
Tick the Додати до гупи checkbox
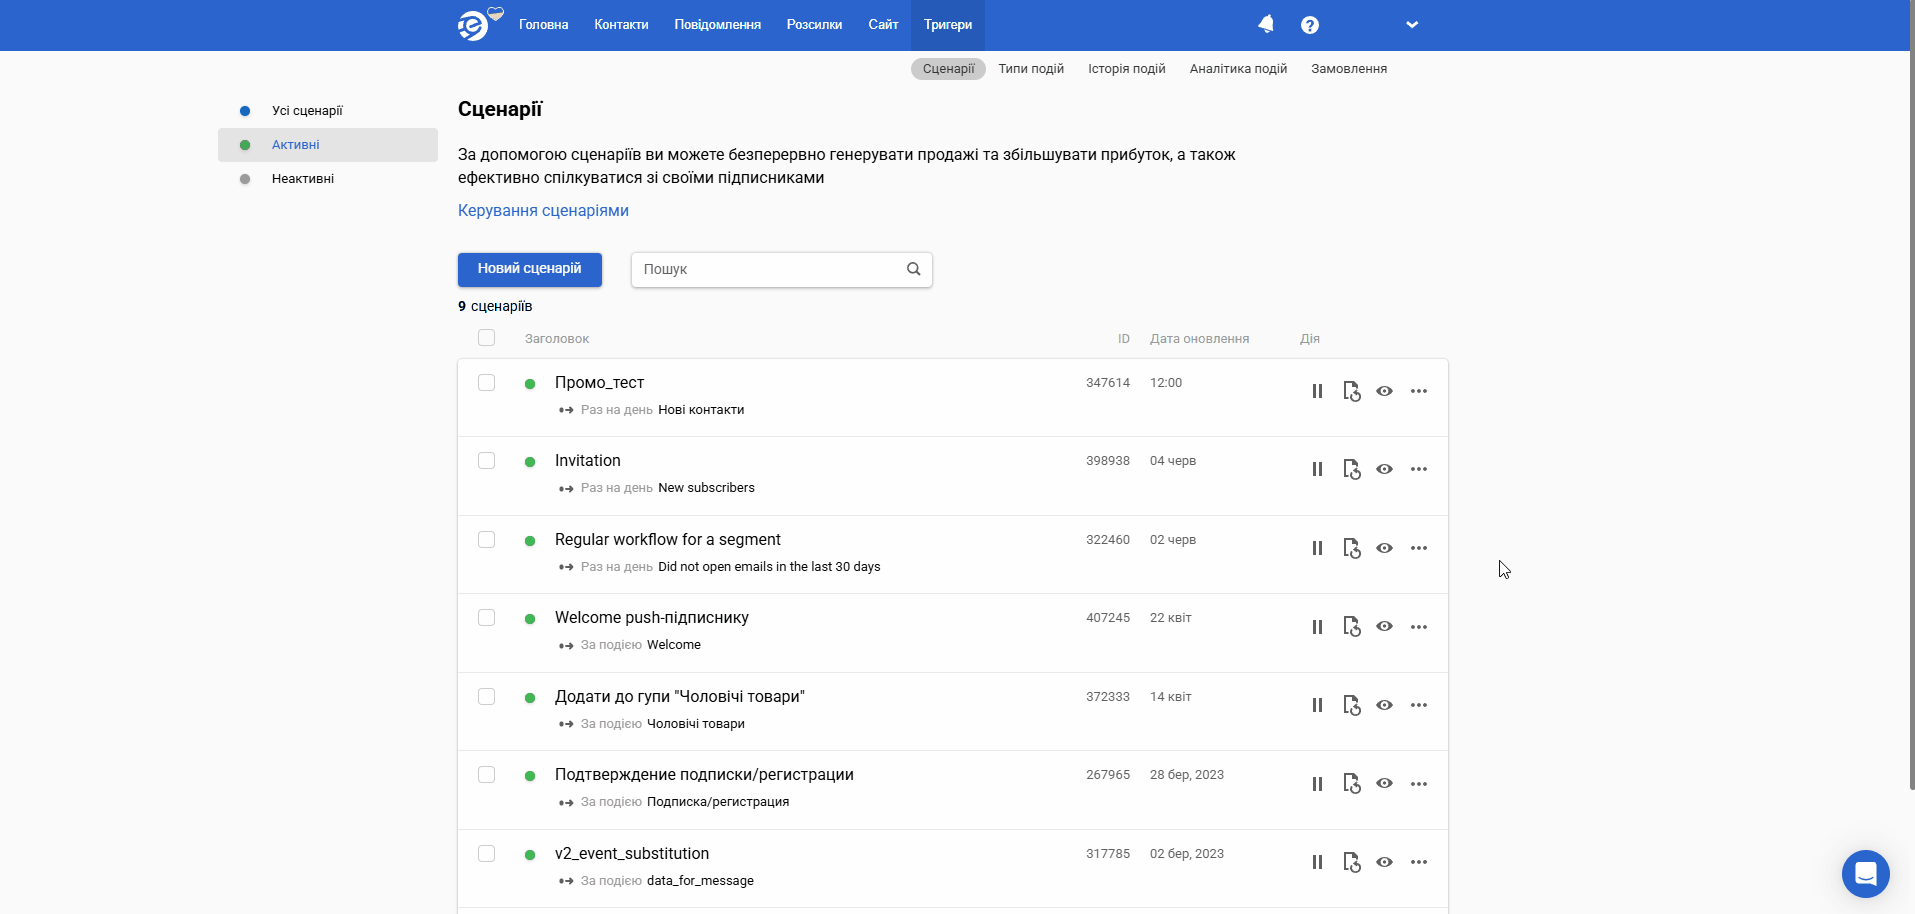click(486, 697)
